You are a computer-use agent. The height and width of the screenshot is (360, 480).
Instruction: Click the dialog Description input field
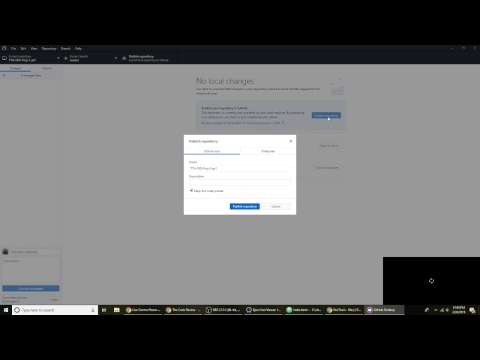(x=240, y=182)
